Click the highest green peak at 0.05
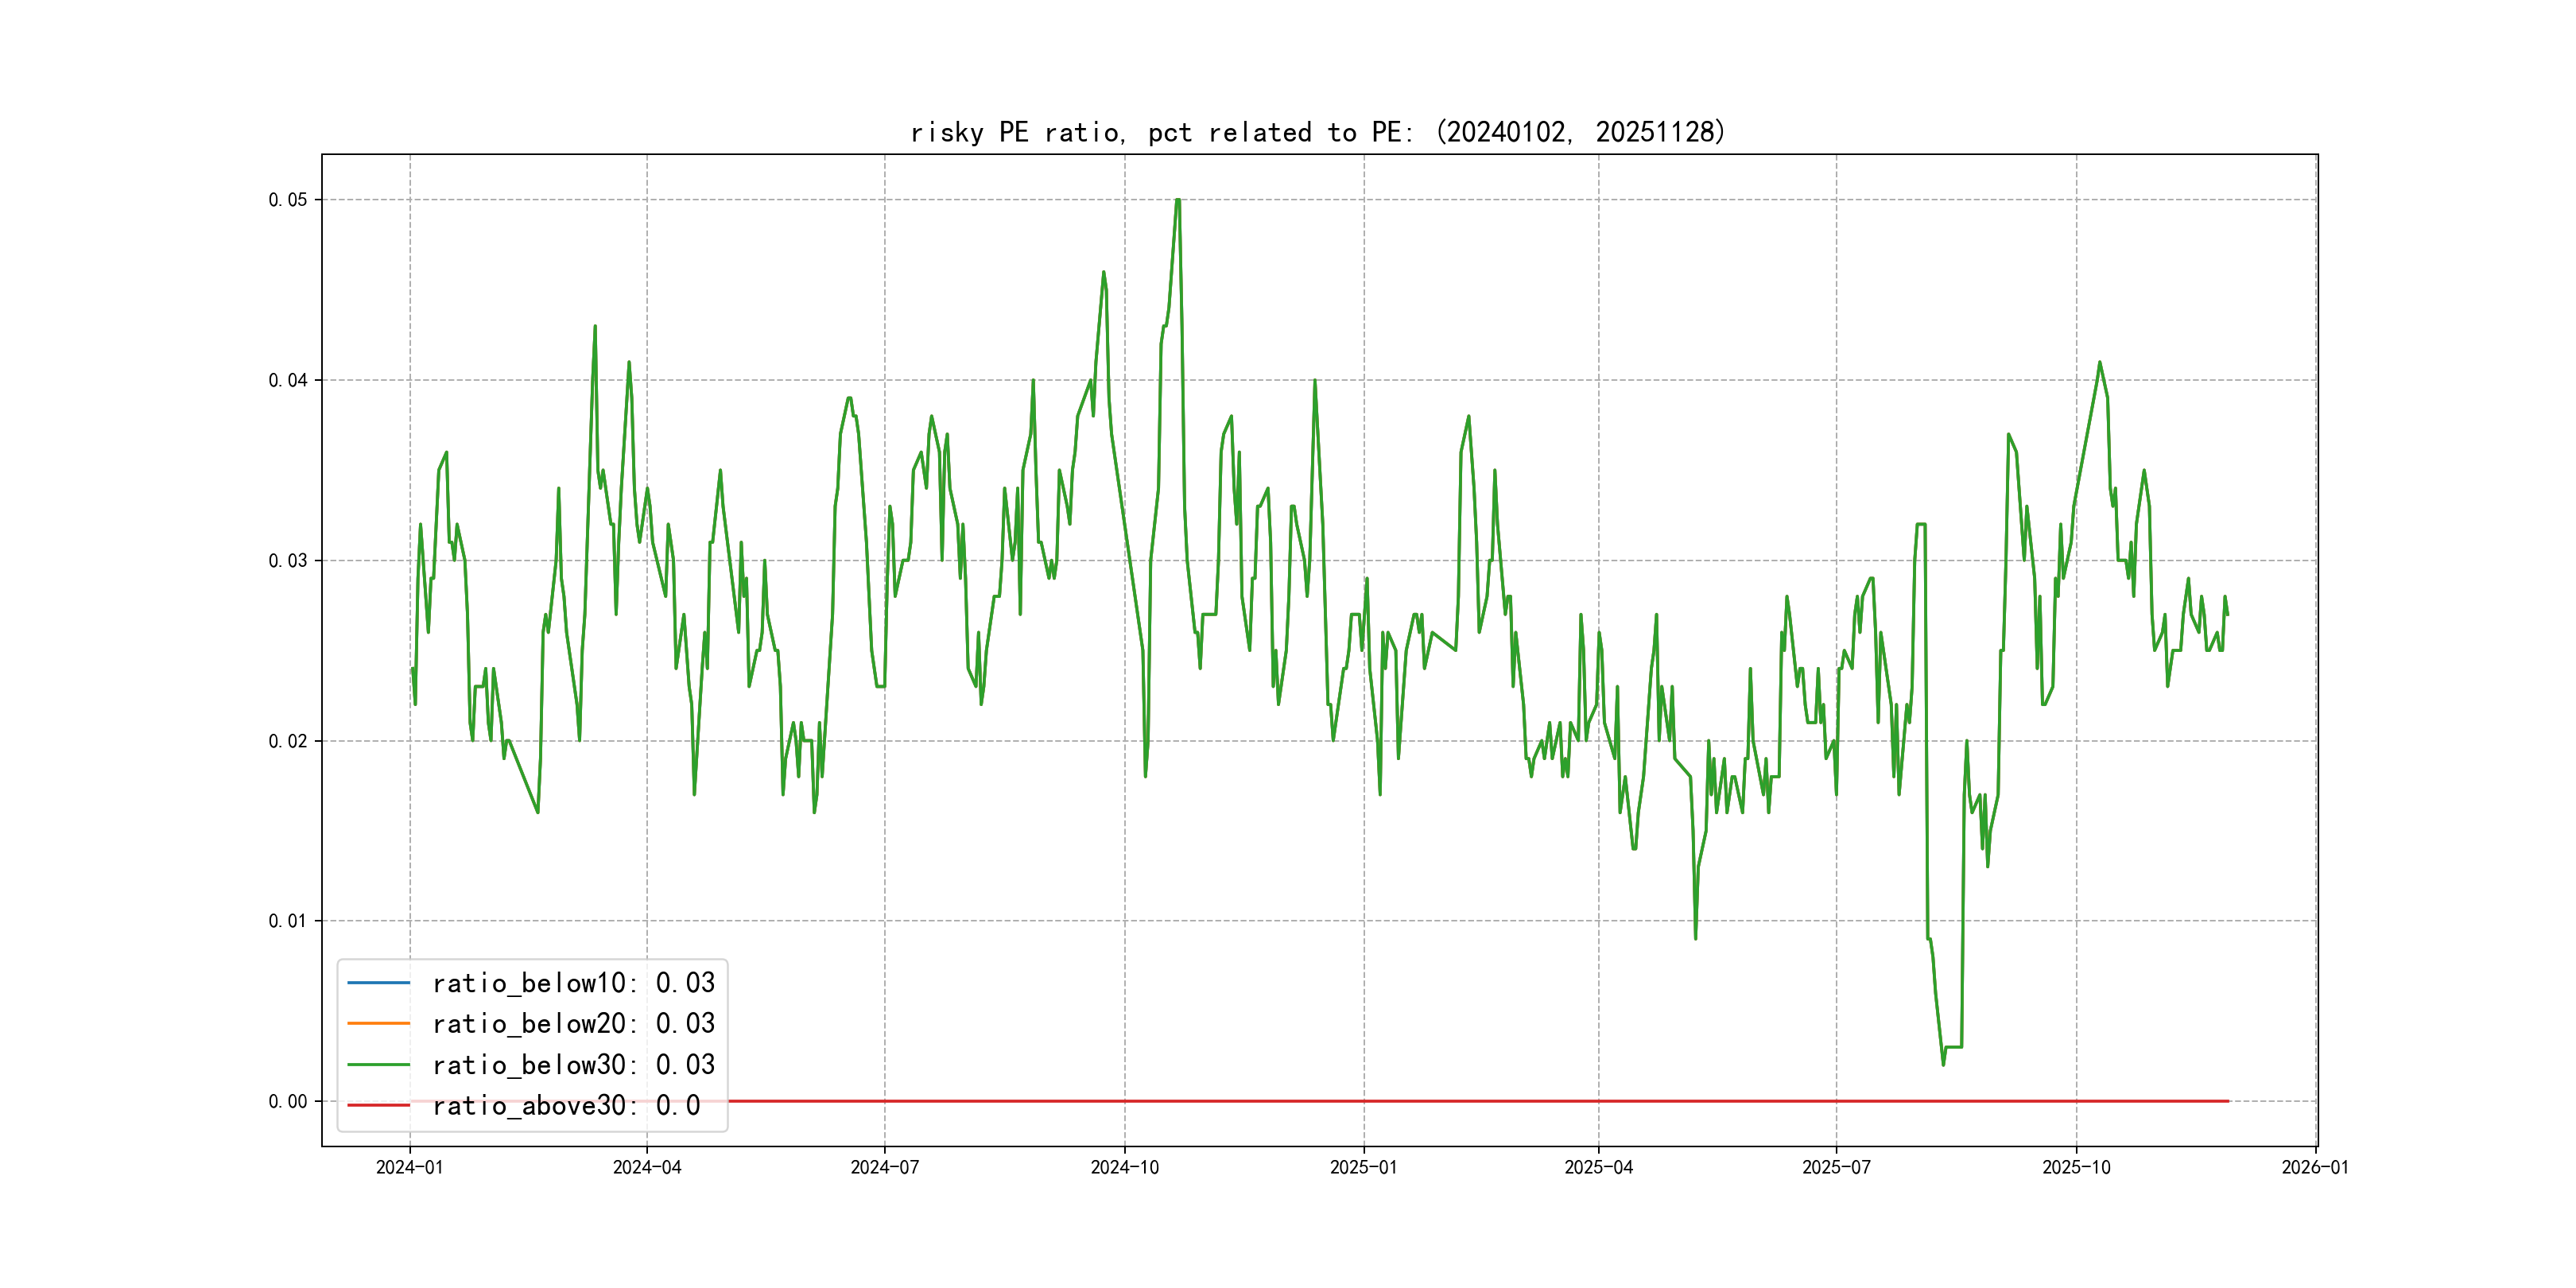The height and width of the screenshot is (1288, 2576). coord(1178,200)
